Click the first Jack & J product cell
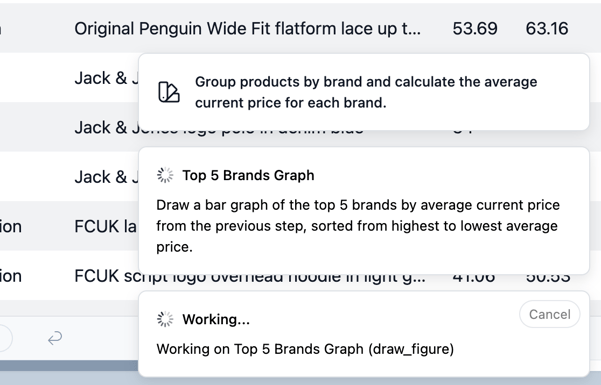Image resolution: width=601 pixels, height=385 pixels. coord(106,78)
